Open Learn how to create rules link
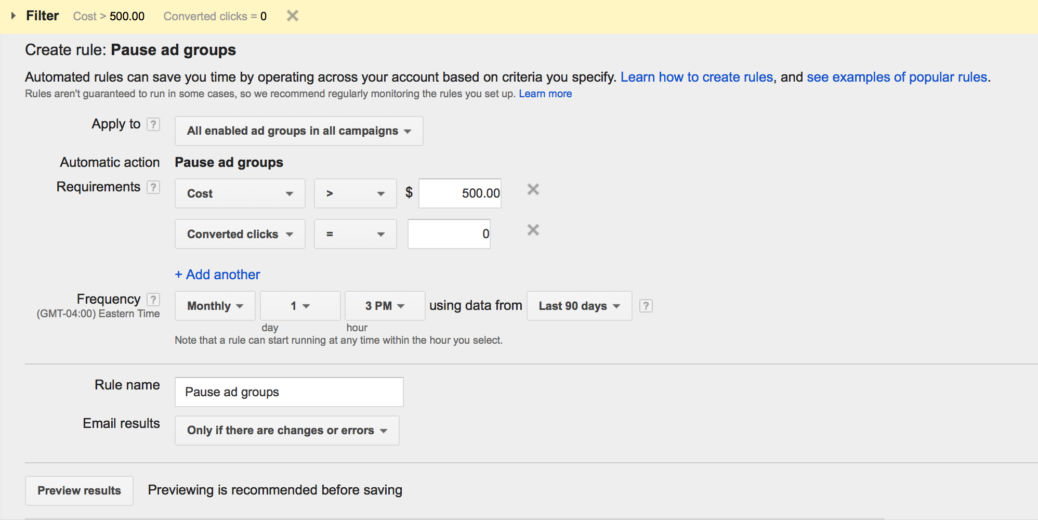The height and width of the screenshot is (520, 1038). coord(696,77)
